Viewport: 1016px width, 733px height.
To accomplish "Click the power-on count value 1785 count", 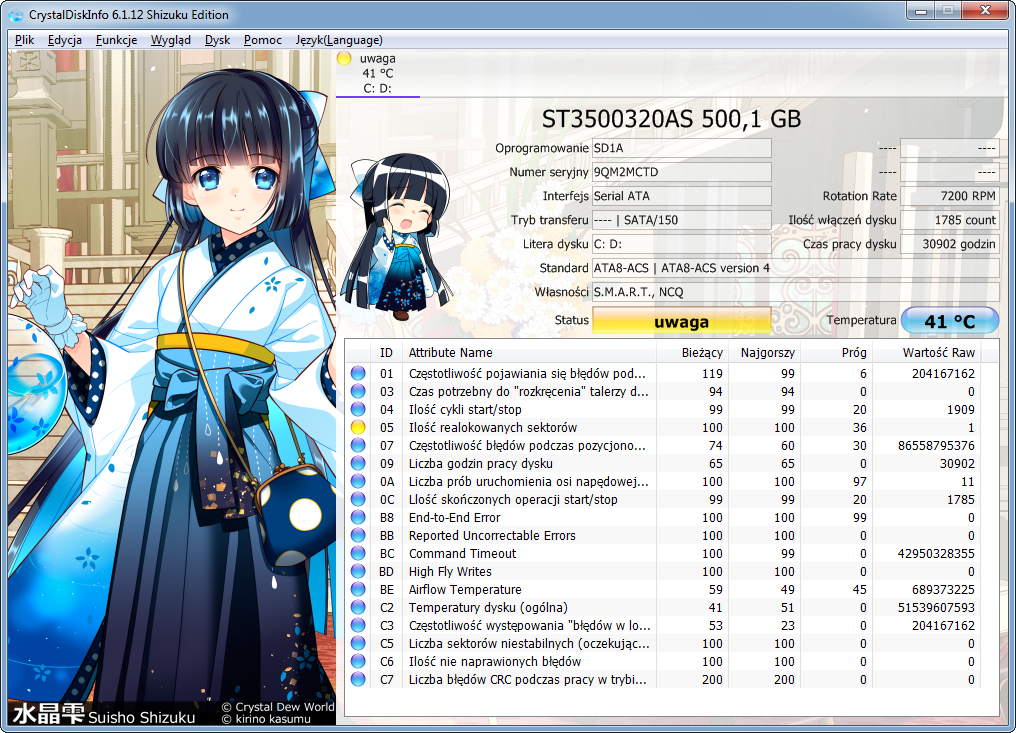I will (x=950, y=220).
